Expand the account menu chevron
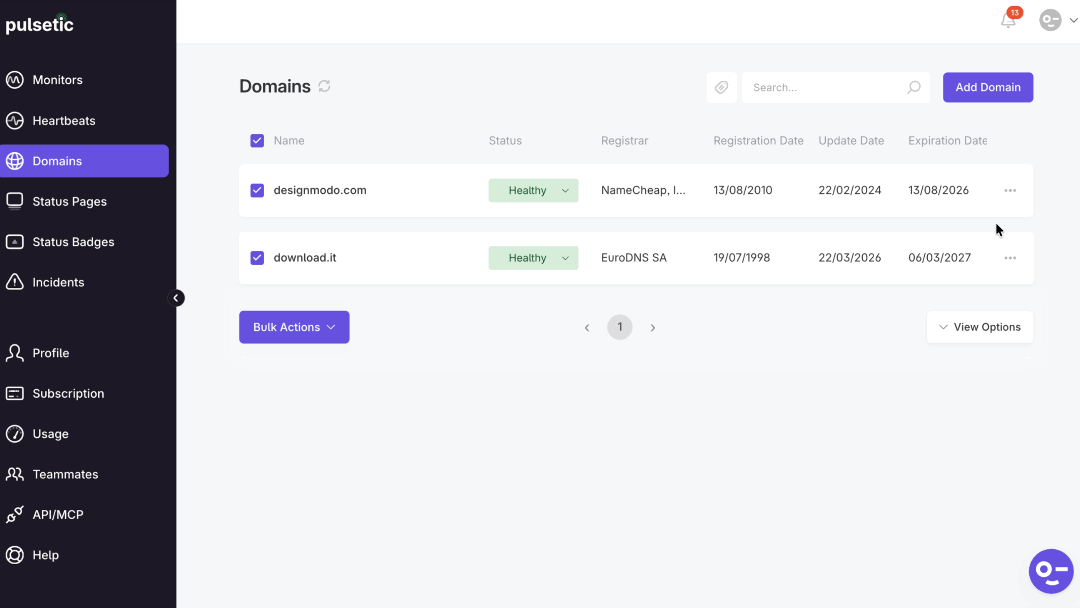The width and height of the screenshot is (1080, 608). point(1073,20)
